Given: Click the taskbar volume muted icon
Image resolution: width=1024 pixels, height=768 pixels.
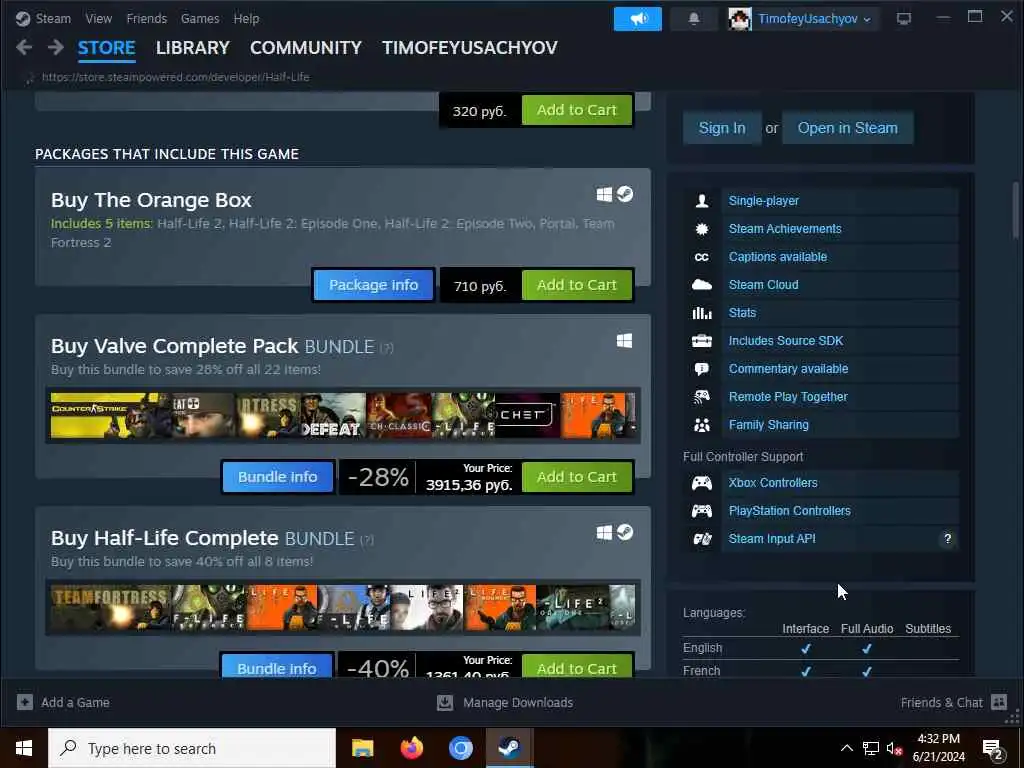Looking at the screenshot, I should pos(895,748).
